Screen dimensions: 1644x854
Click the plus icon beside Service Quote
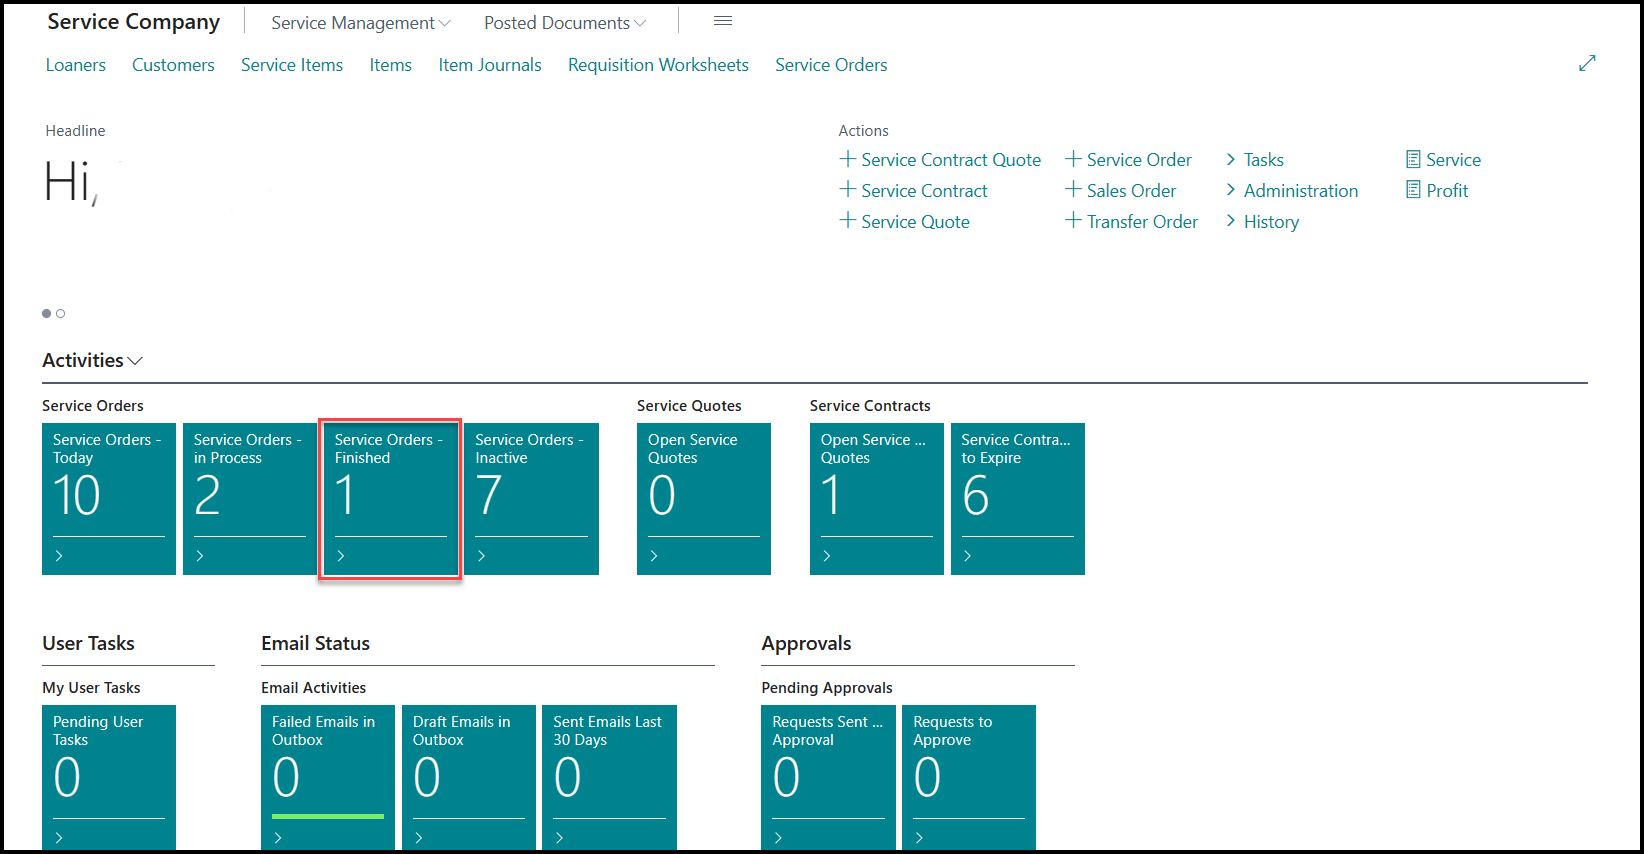(847, 221)
